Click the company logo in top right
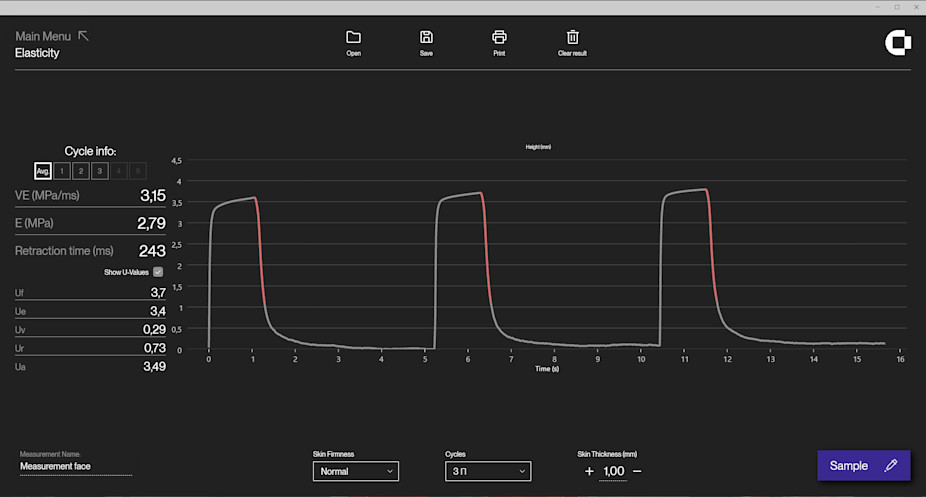The image size is (926, 497). pyautogui.click(x=897, y=42)
